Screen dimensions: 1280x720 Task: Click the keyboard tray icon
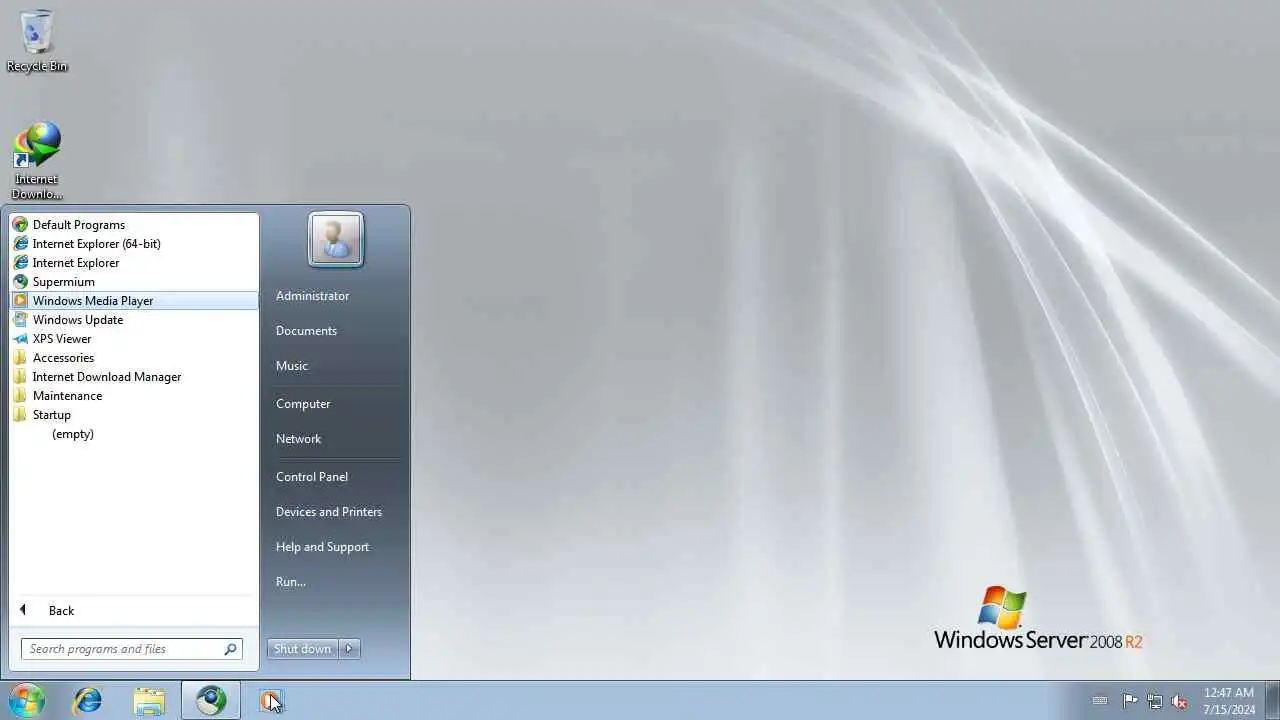click(x=1100, y=701)
